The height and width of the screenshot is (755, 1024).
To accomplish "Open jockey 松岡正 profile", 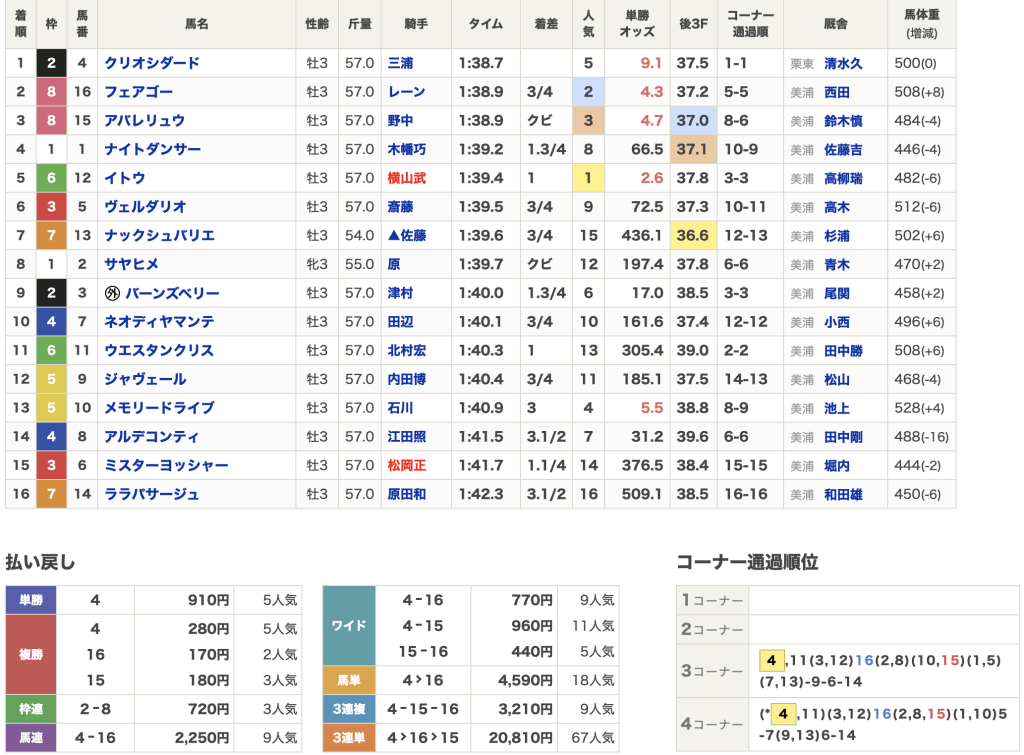I will tap(407, 466).
